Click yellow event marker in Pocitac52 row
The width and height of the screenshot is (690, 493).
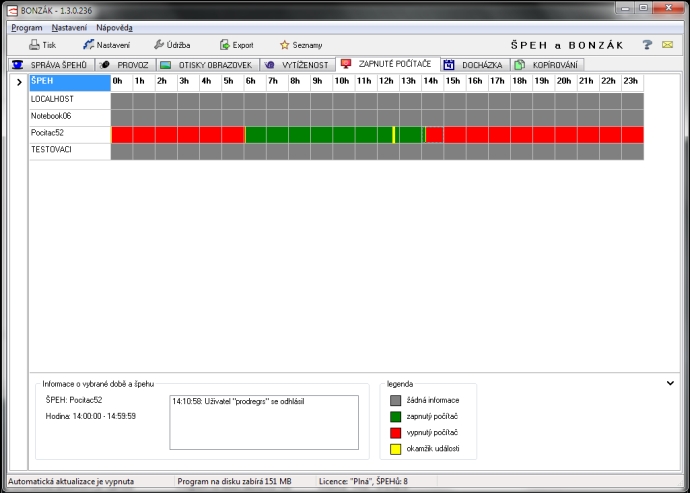point(393,135)
